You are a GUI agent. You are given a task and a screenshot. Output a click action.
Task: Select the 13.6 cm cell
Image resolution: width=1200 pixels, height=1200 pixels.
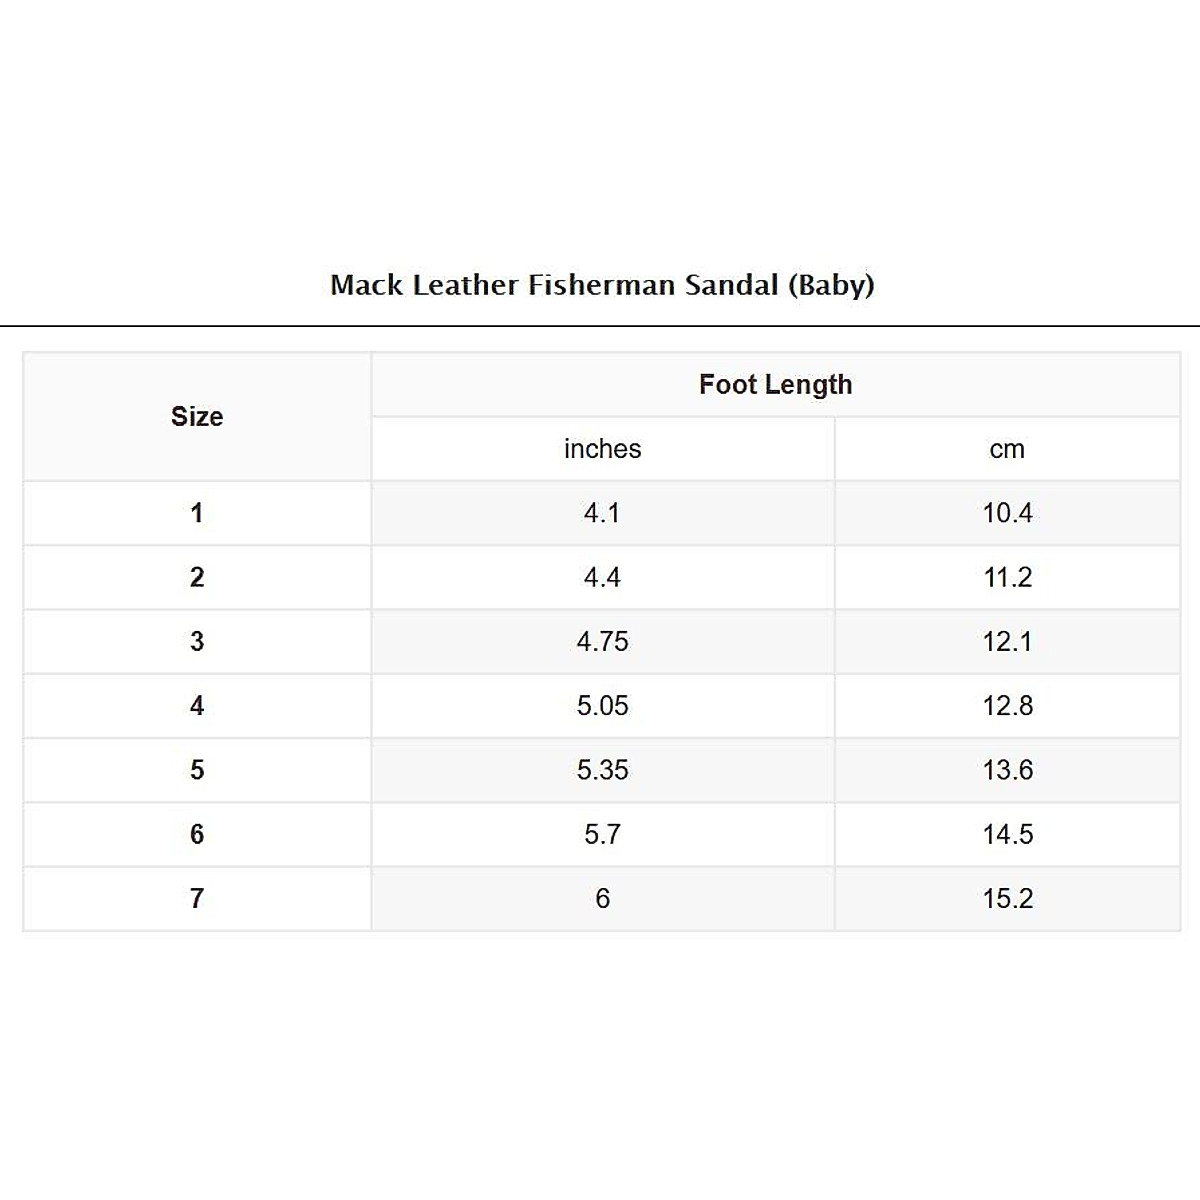point(1007,770)
